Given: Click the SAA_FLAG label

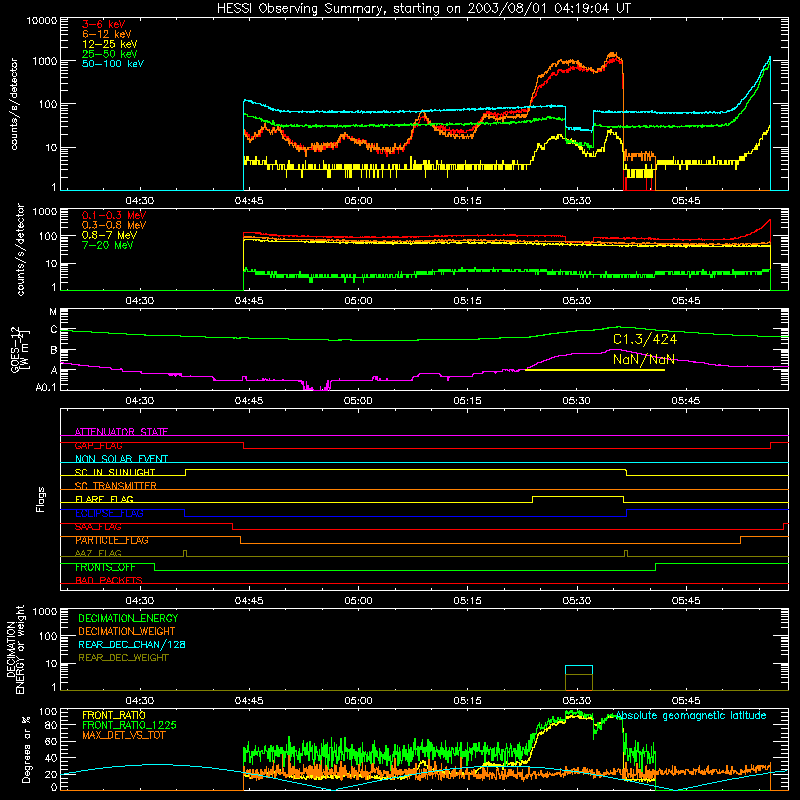Looking at the screenshot, I should click(98, 527).
